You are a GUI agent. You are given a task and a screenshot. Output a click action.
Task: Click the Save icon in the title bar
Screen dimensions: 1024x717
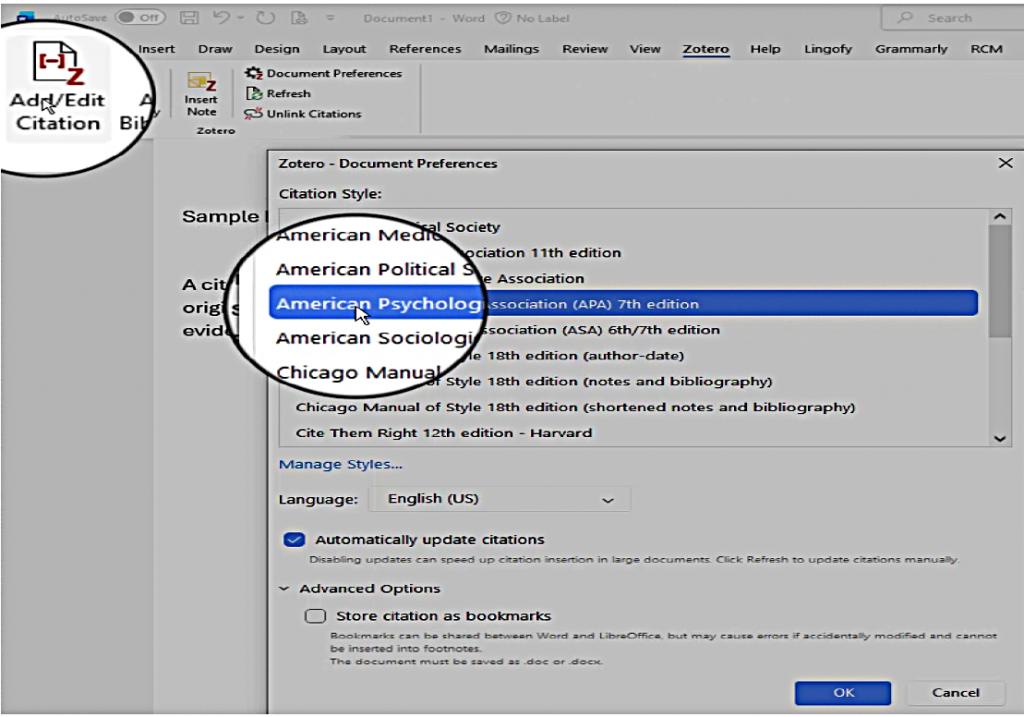tap(188, 18)
